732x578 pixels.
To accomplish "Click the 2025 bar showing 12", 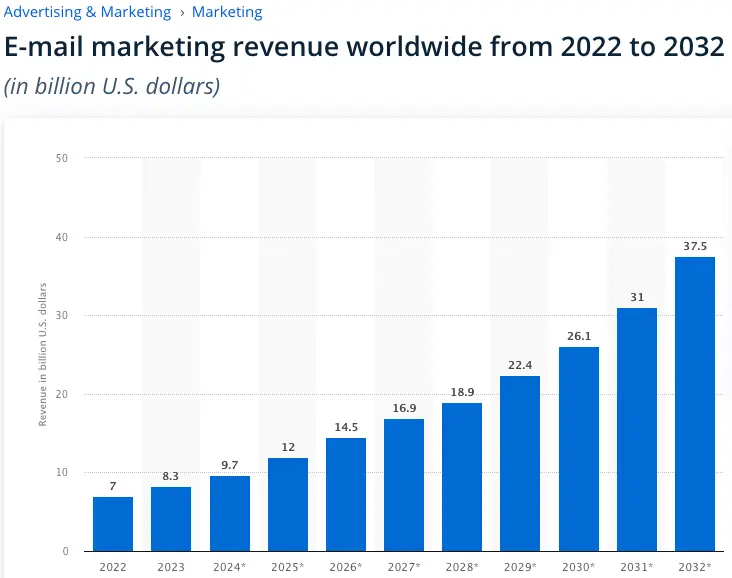I will click(x=288, y=504).
